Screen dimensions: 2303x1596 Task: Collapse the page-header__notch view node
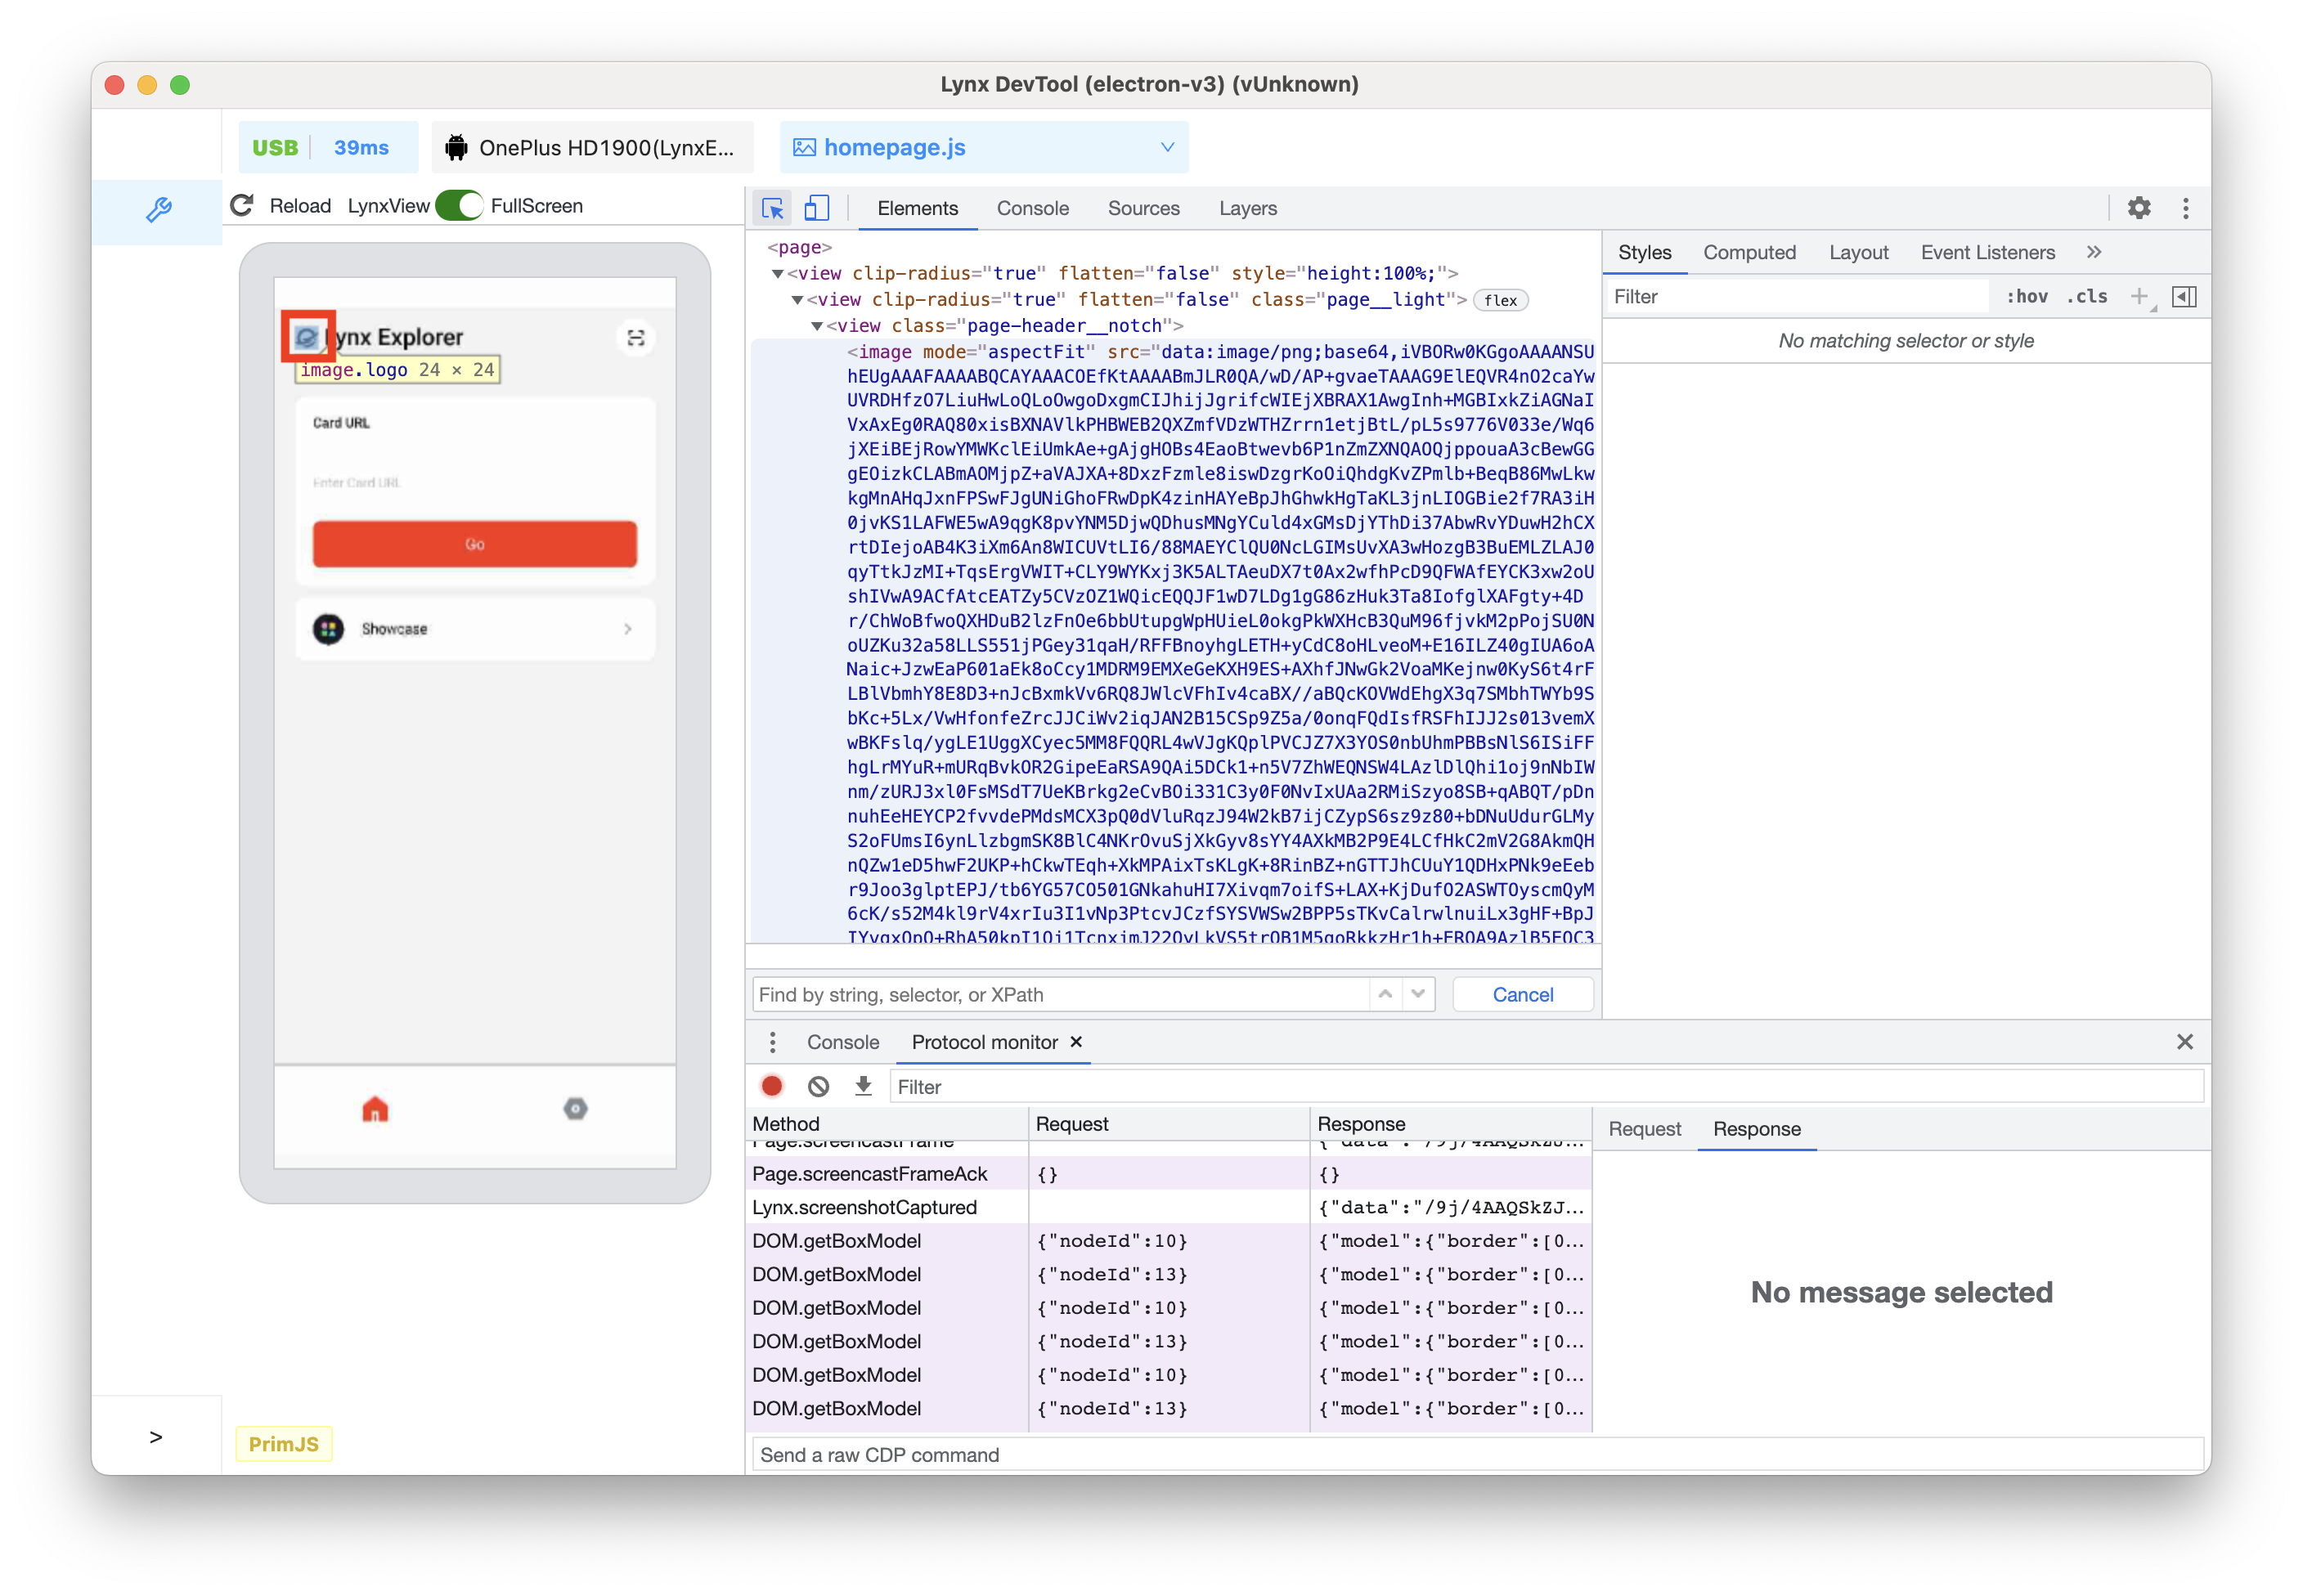817,326
